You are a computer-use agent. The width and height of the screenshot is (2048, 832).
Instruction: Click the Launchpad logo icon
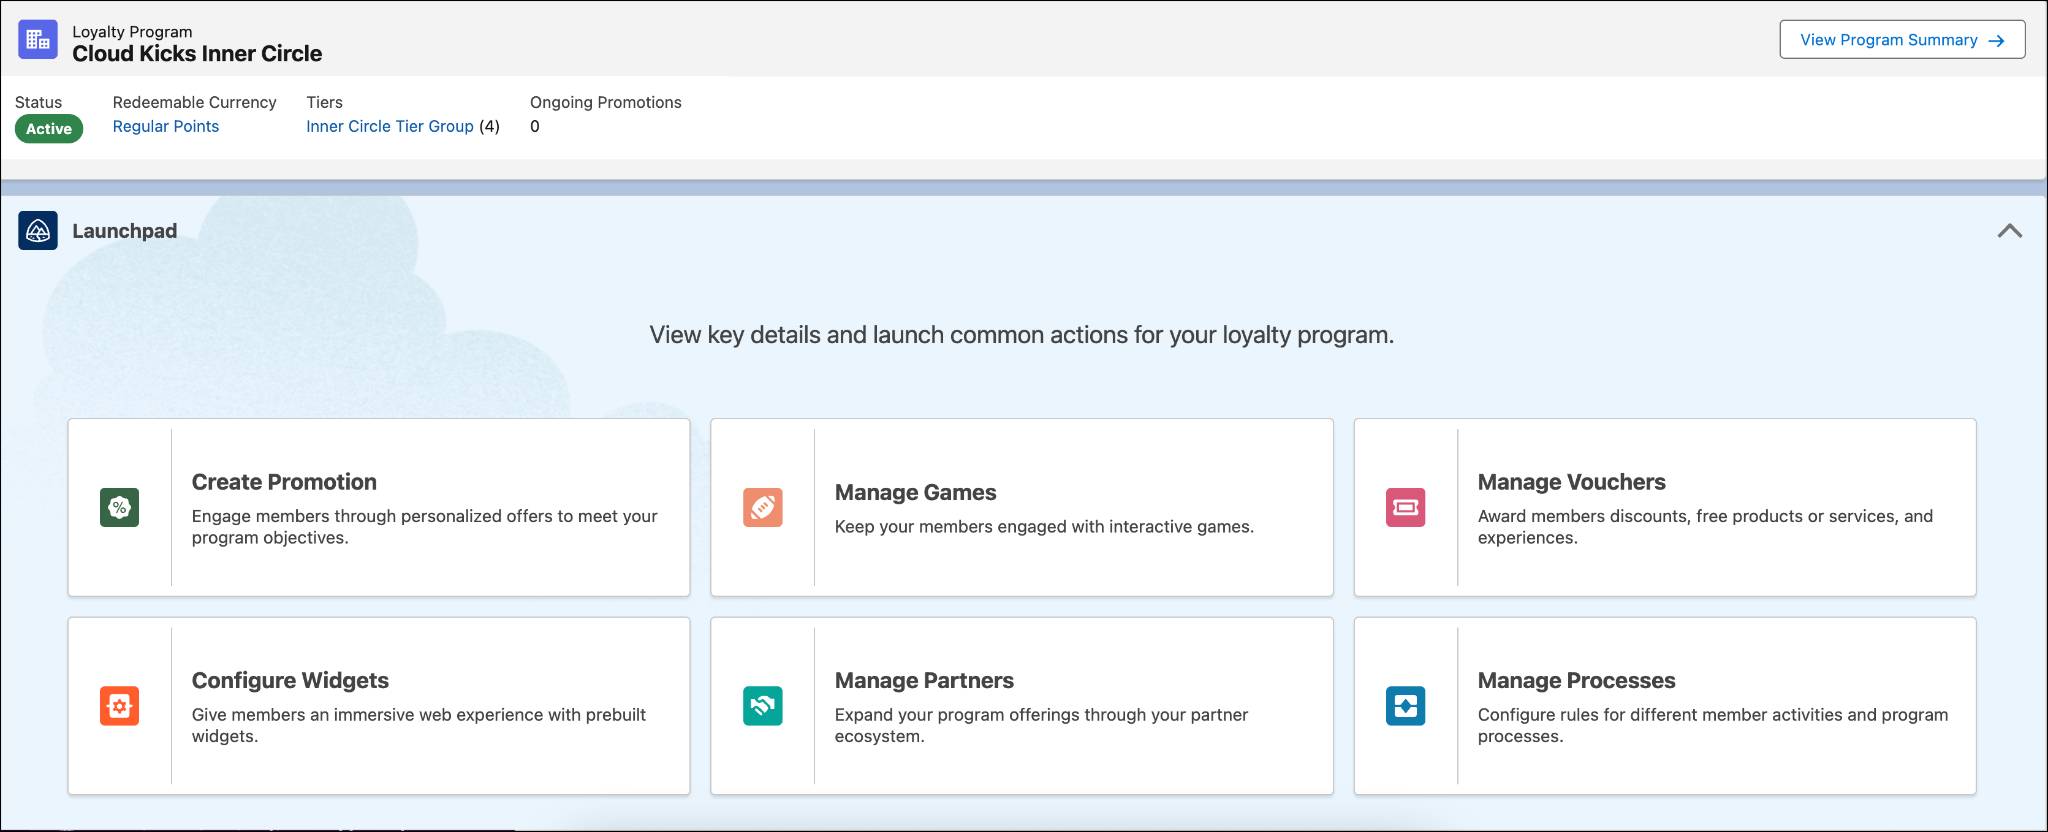(x=38, y=231)
